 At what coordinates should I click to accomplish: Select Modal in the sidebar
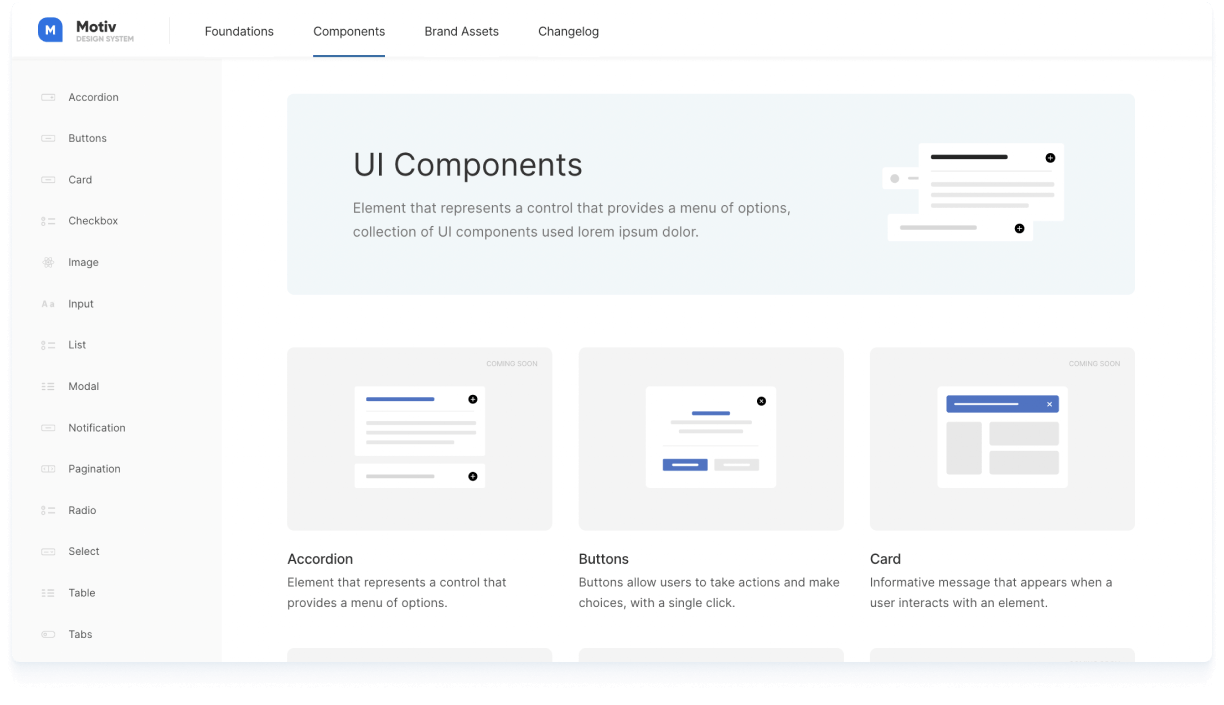click(x=84, y=387)
